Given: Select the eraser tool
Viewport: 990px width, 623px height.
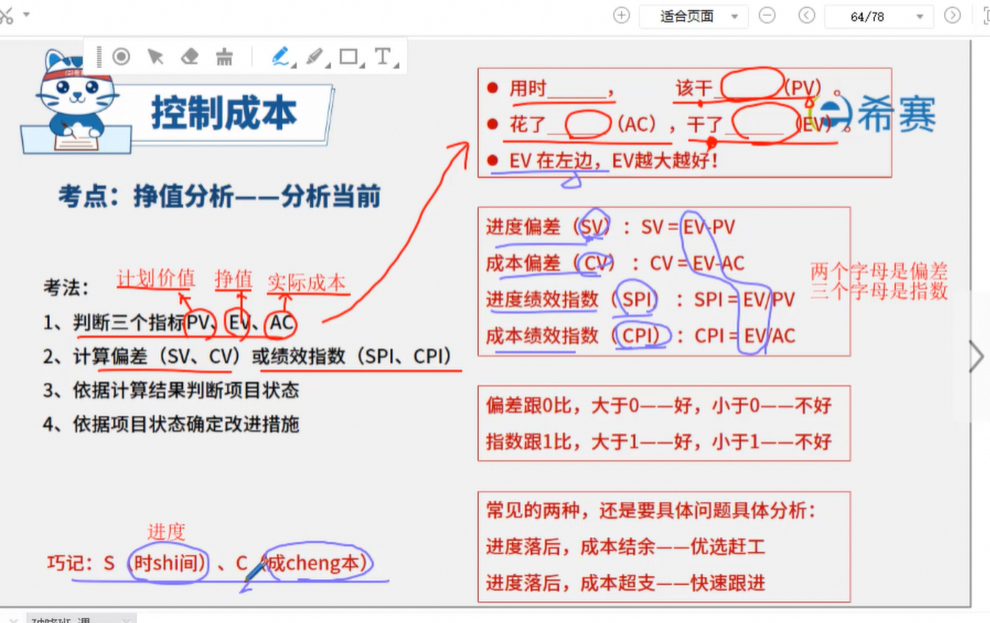Looking at the screenshot, I should [189, 57].
